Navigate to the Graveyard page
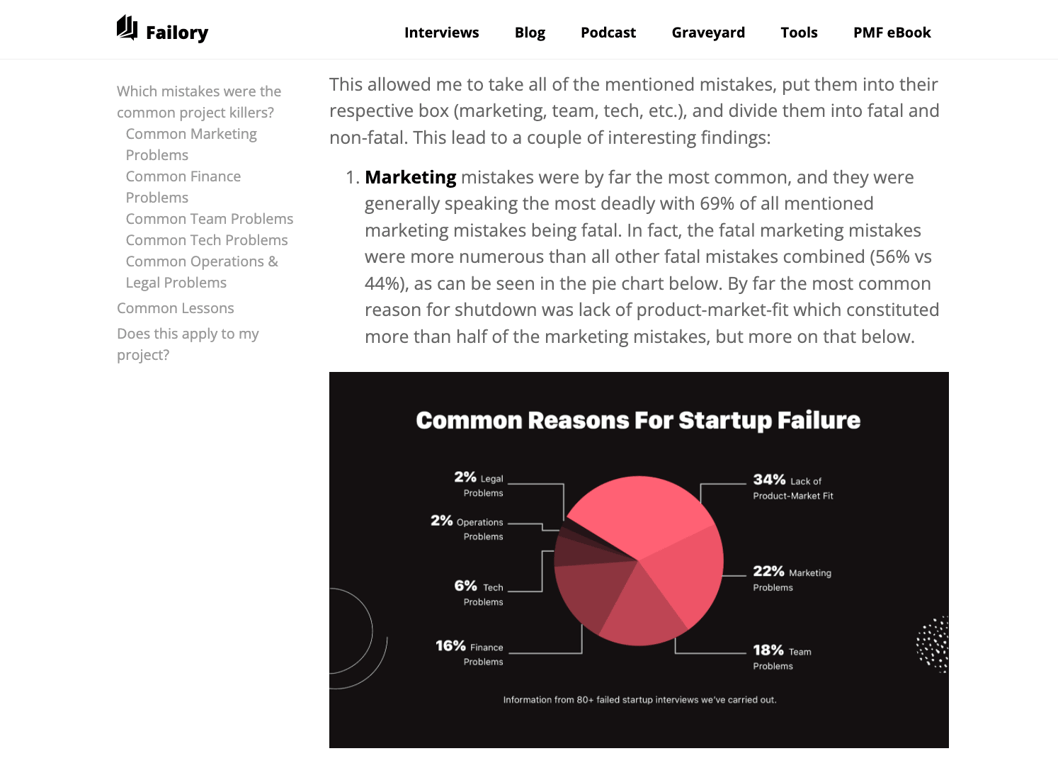Viewport: 1058px width, 768px height. [x=708, y=32]
